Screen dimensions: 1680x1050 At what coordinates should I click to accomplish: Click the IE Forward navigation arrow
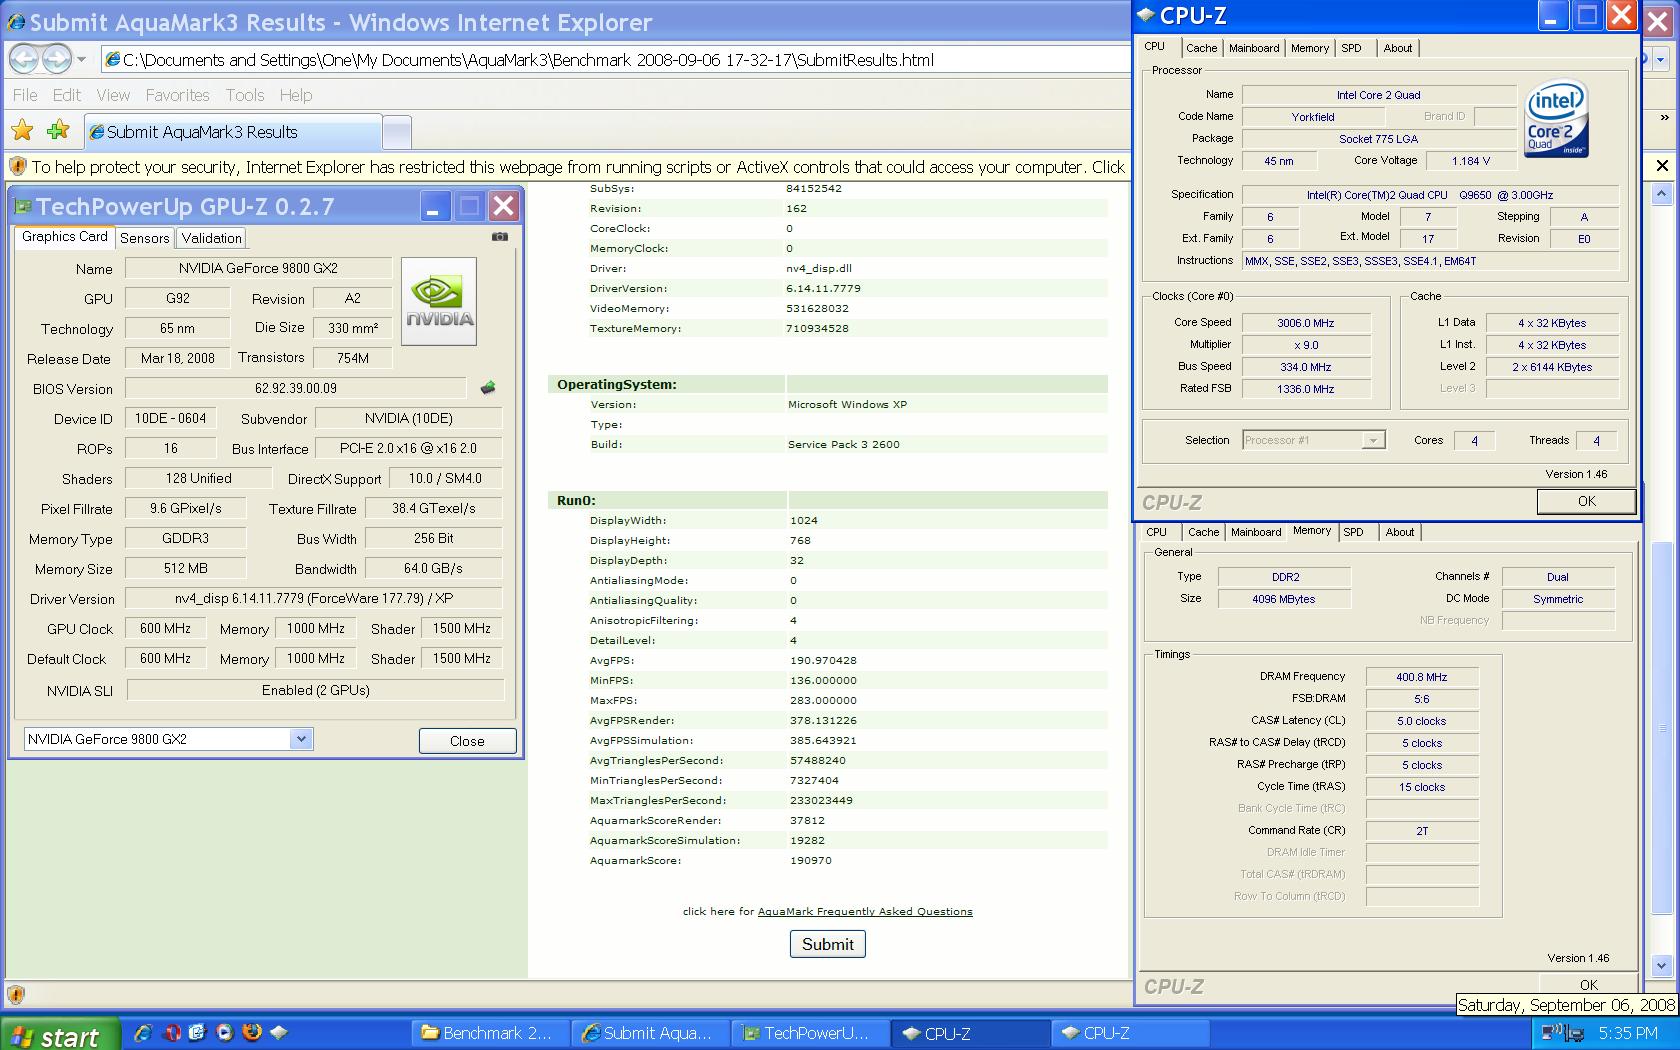pos(56,59)
